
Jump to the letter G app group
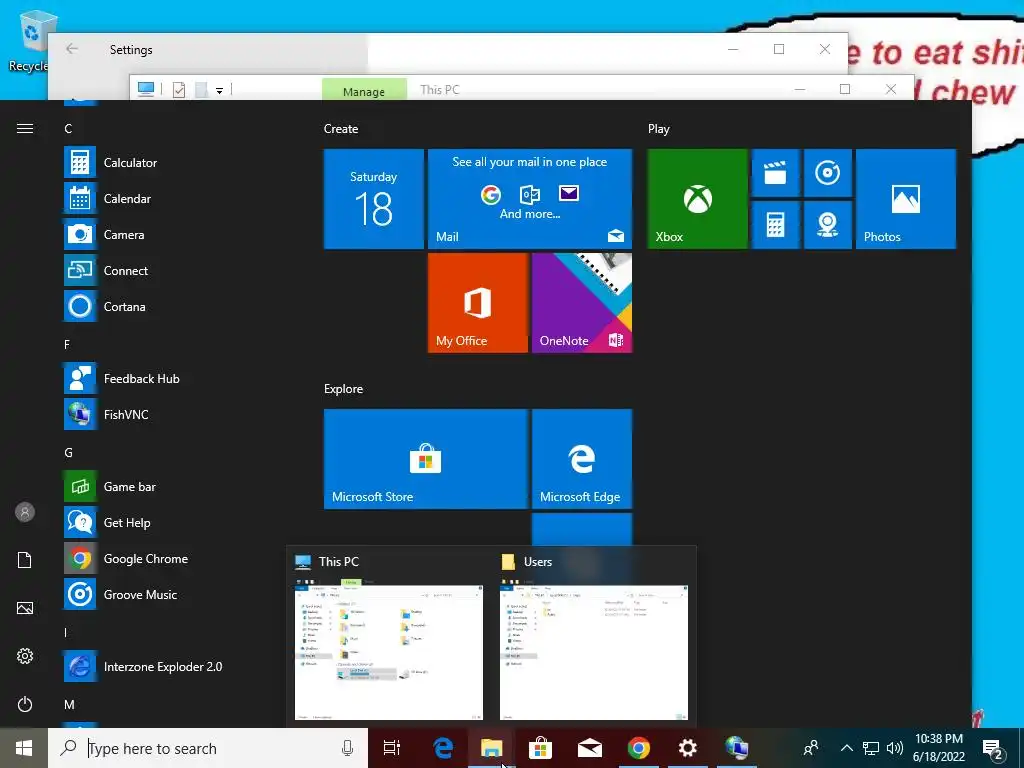pyautogui.click(x=69, y=453)
